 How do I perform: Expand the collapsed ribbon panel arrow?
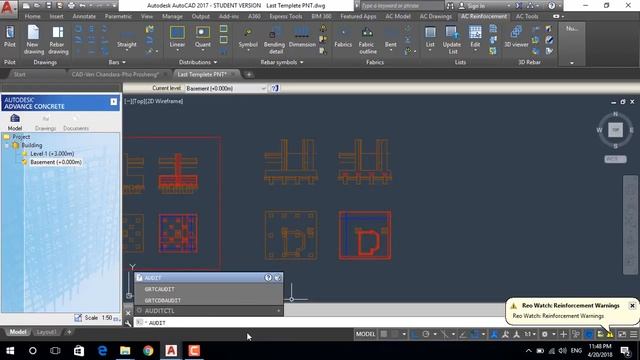[x=571, y=63]
